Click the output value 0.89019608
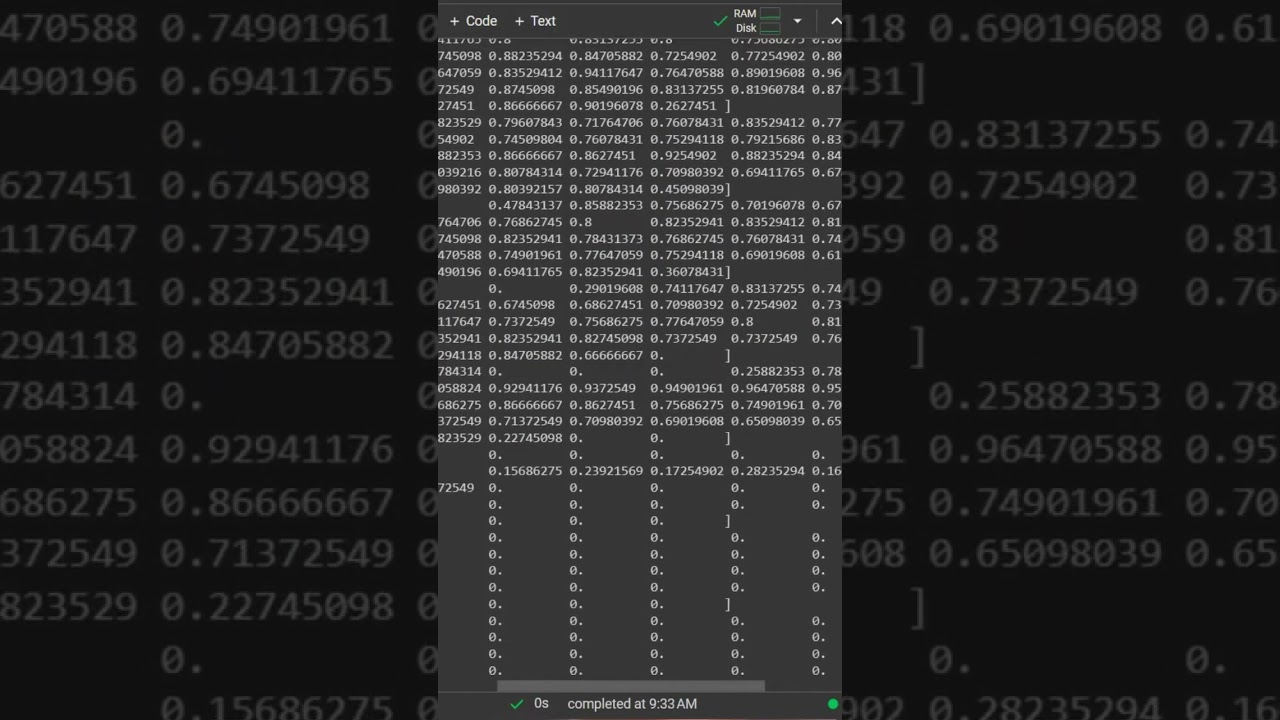 point(768,73)
